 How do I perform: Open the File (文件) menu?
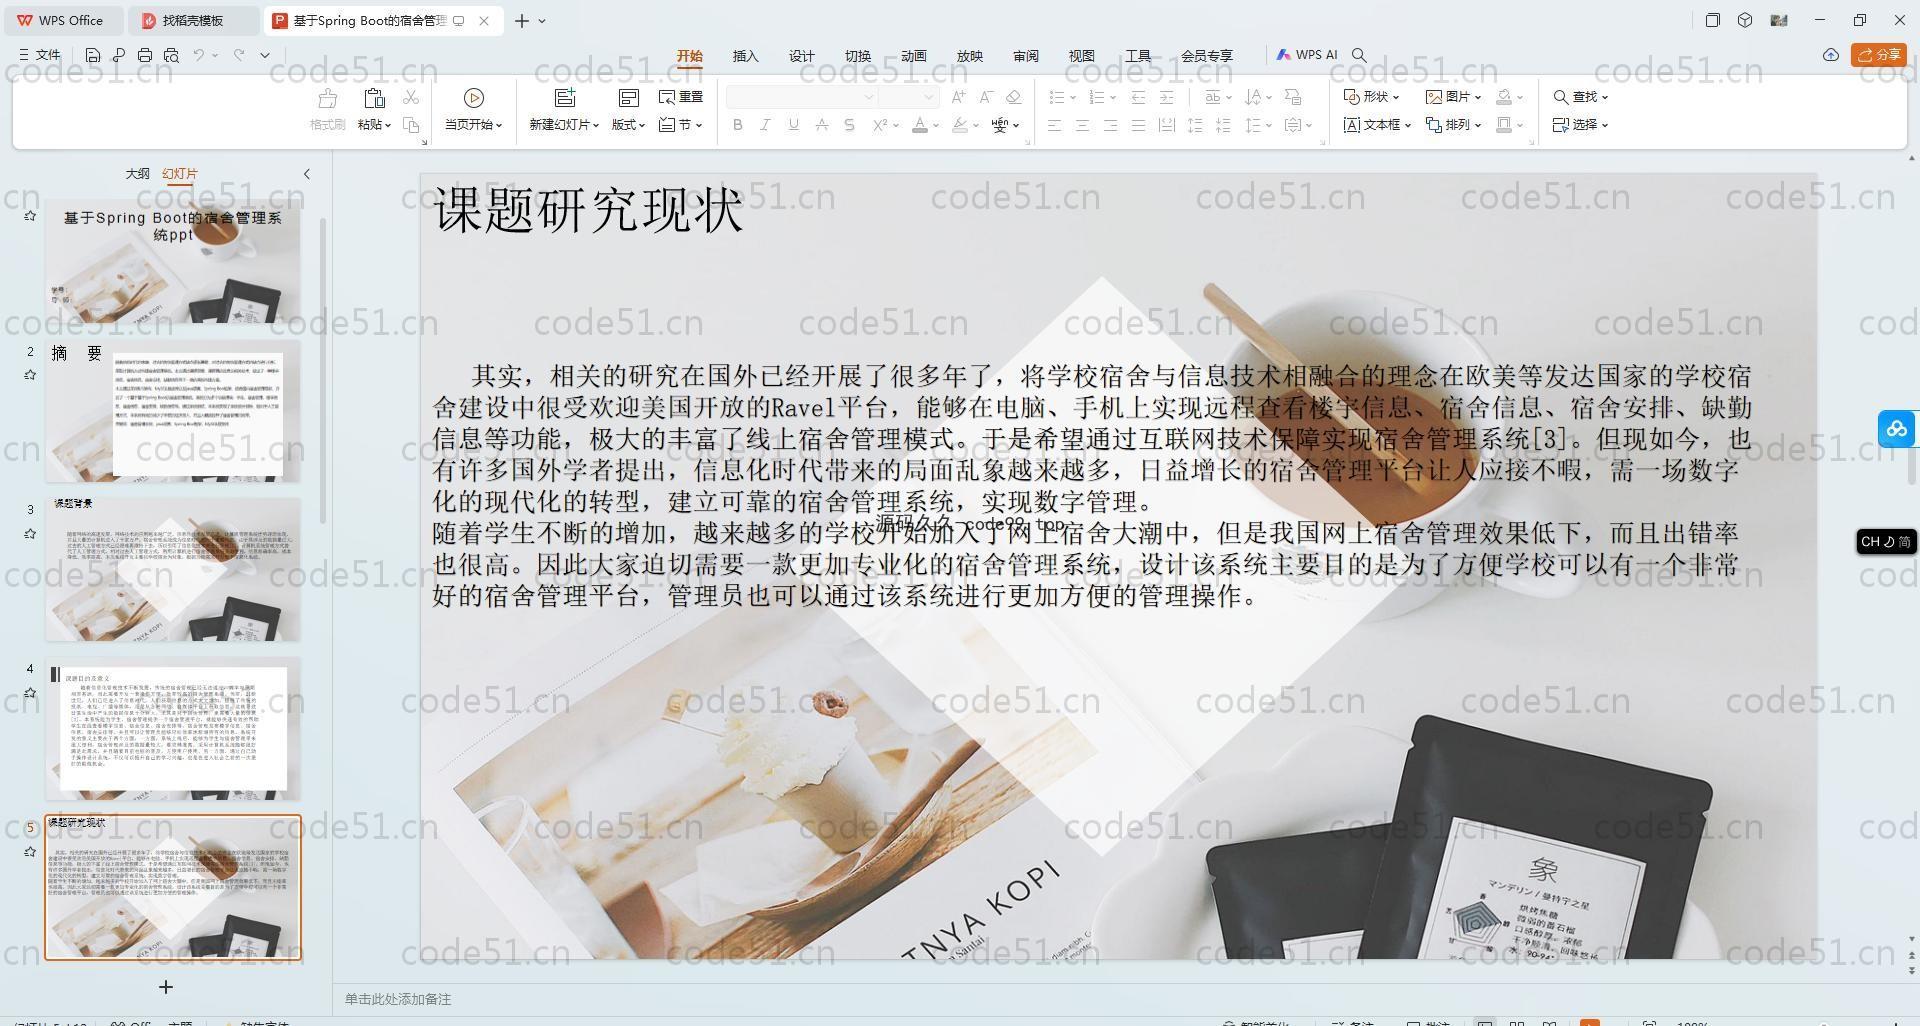coord(40,55)
